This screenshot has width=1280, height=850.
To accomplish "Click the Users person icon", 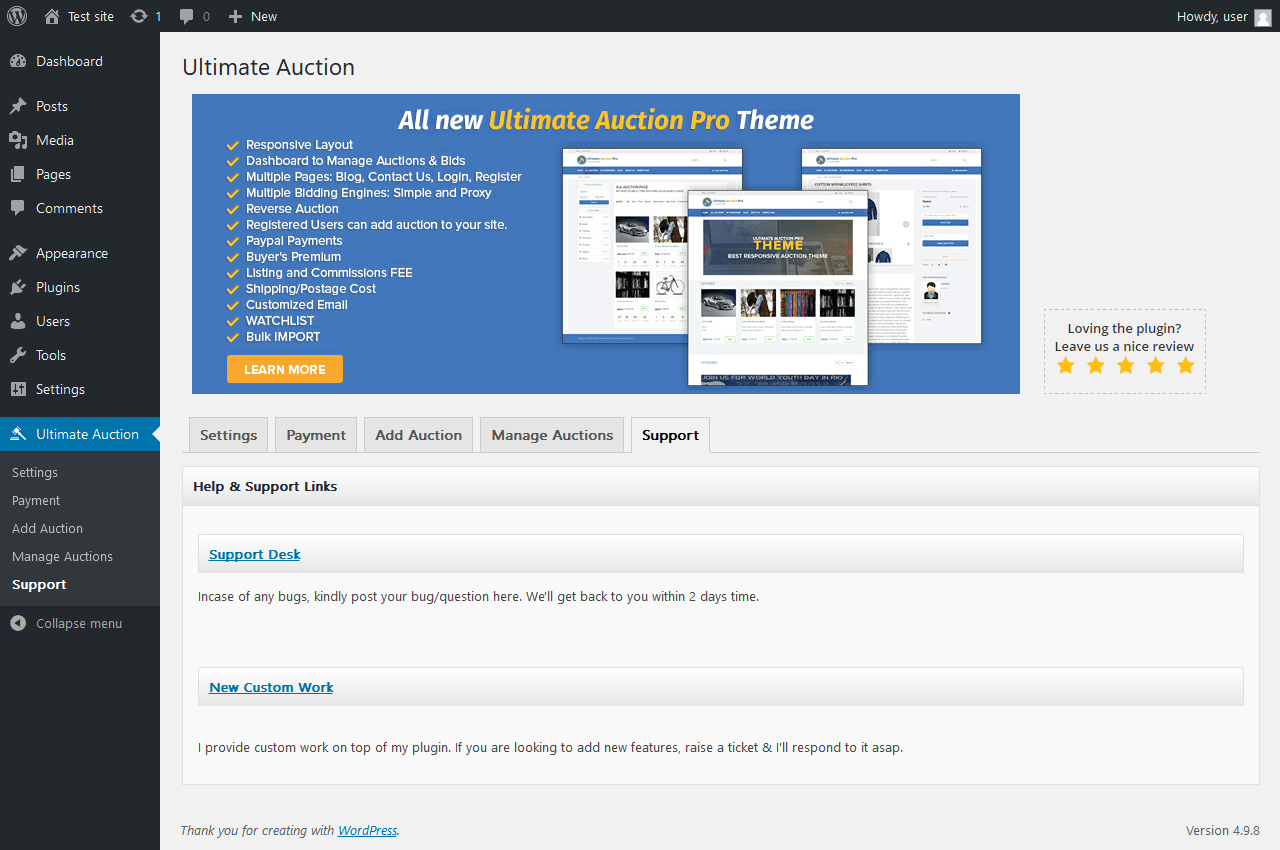I will [x=18, y=321].
